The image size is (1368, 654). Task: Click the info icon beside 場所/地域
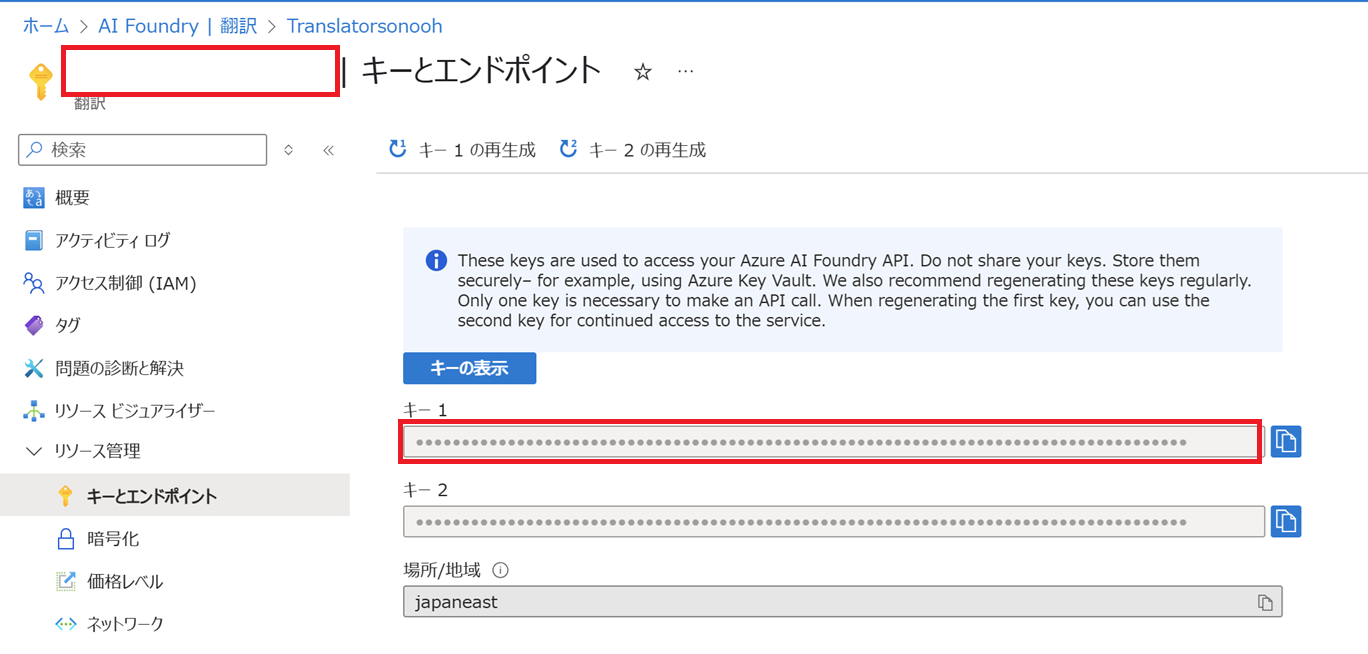pyautogui.click(x=501, y=571)
